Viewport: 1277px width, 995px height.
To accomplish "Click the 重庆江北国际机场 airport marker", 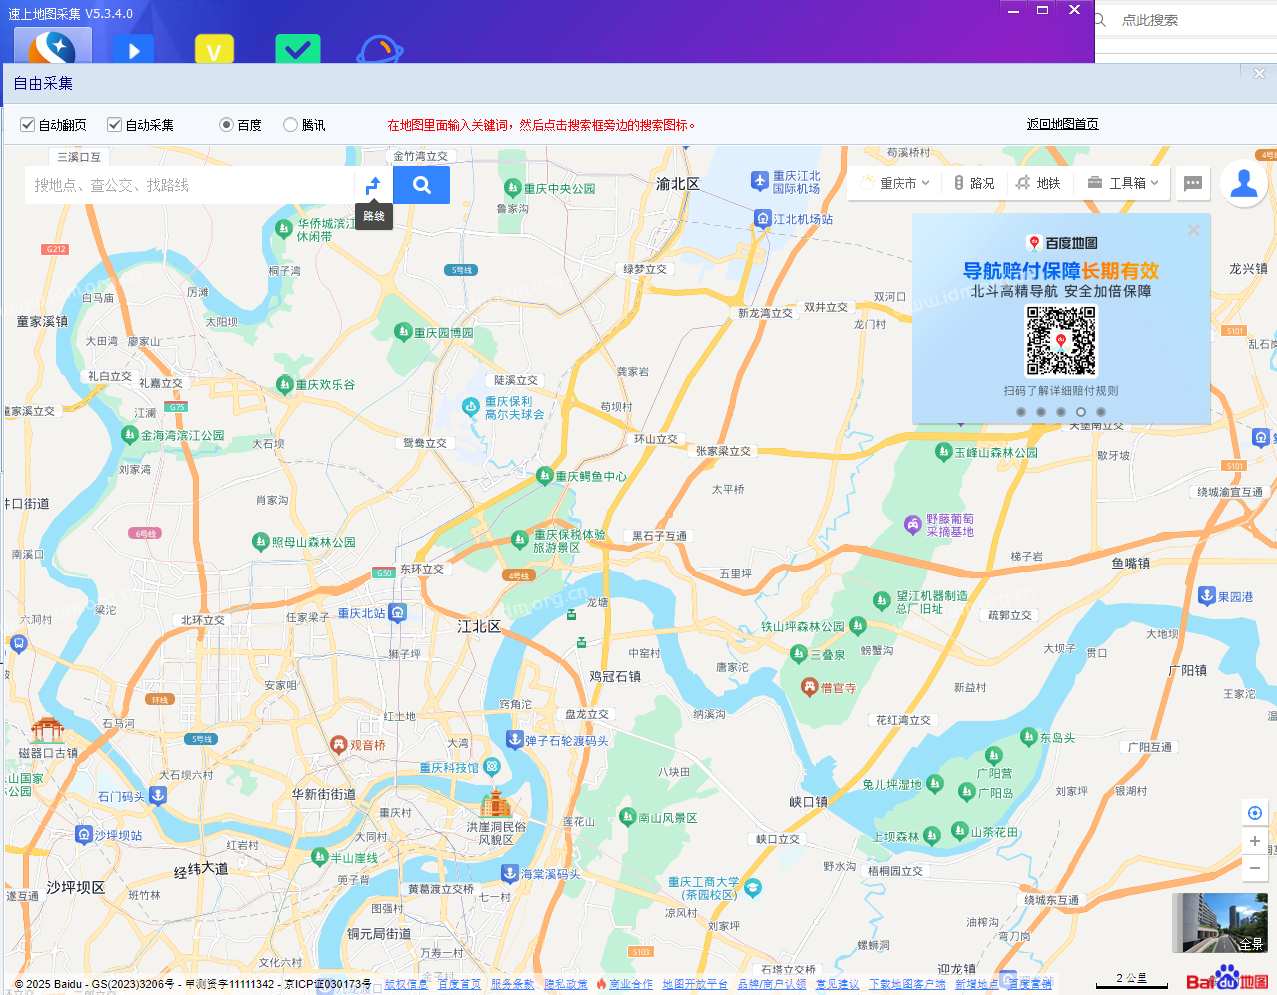I will [759, 181].
